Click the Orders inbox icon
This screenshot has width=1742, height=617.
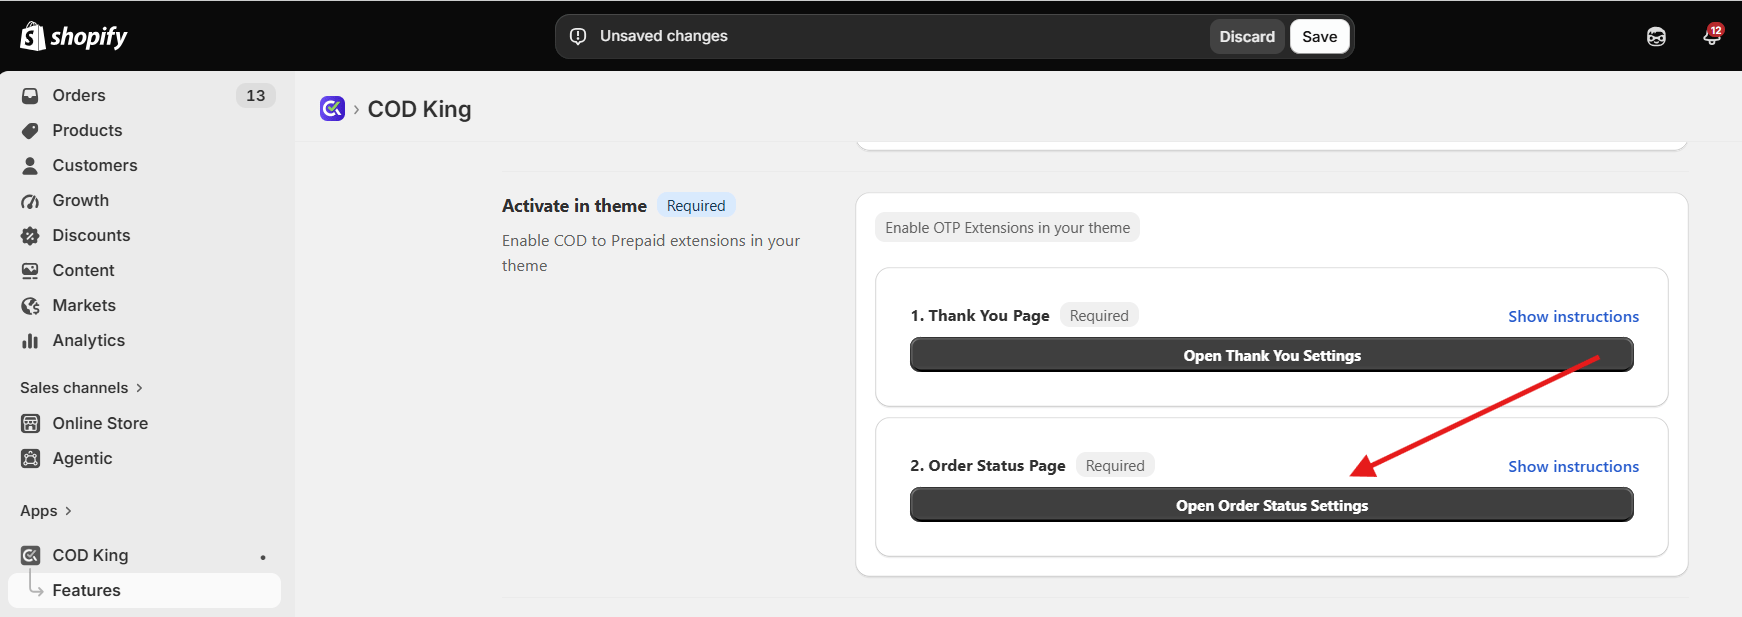[31, 96]
